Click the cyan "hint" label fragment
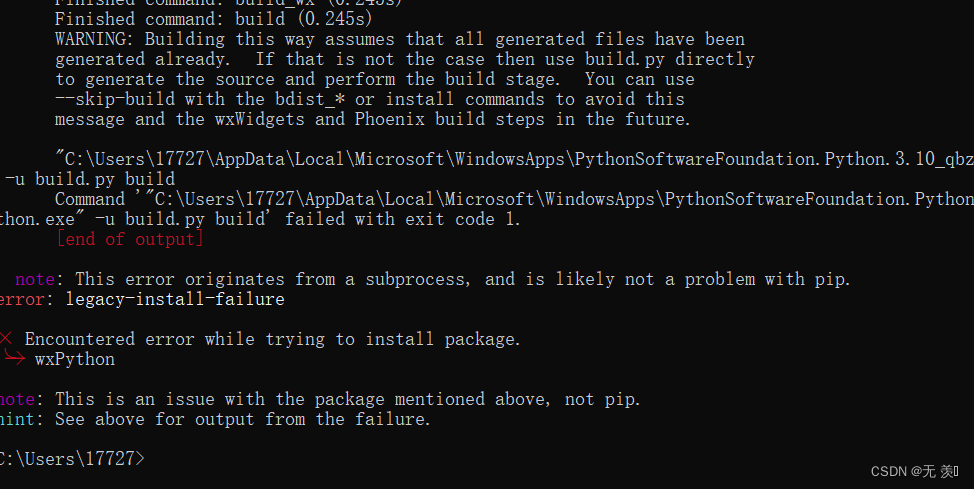Screen dimensions: 974x489 click(17, 419)
